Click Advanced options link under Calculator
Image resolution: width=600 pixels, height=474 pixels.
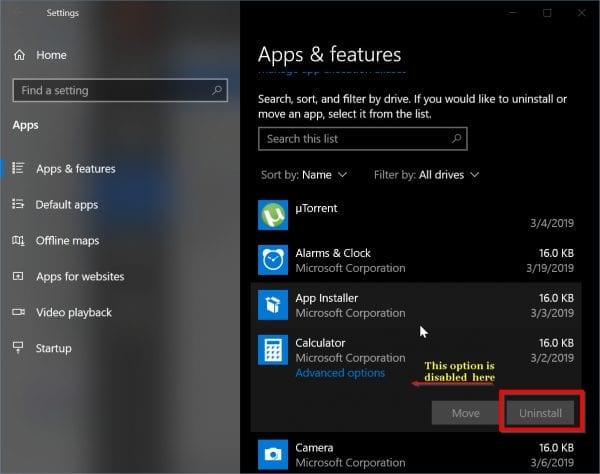point(340,373)
